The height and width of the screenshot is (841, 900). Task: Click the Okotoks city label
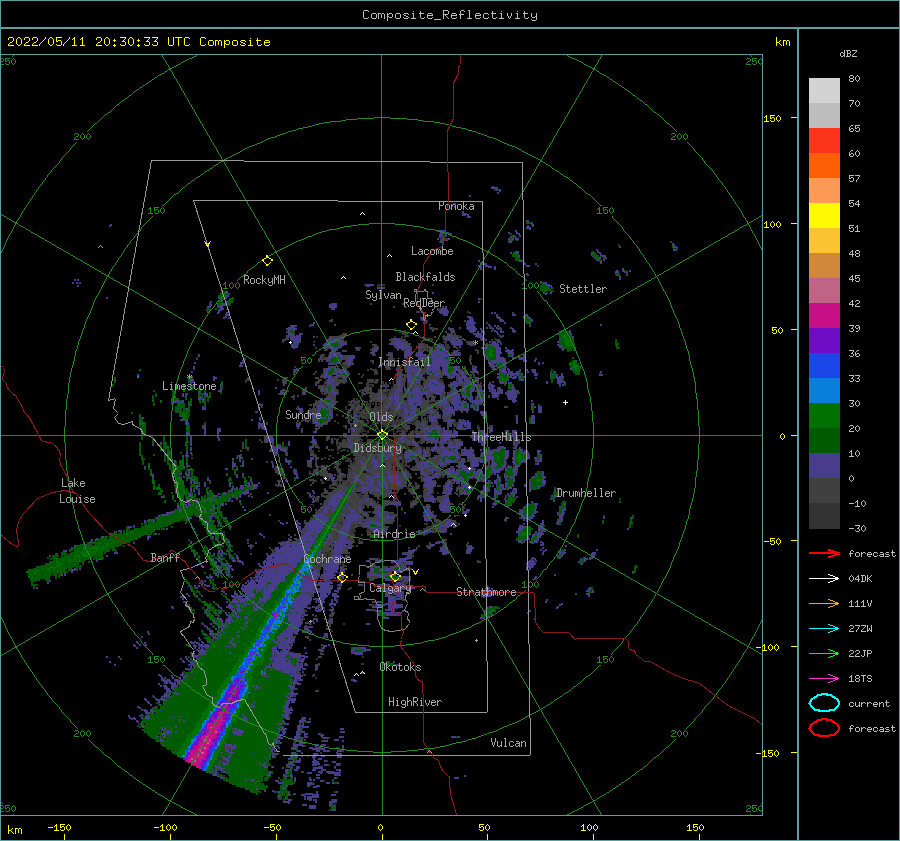400,667
